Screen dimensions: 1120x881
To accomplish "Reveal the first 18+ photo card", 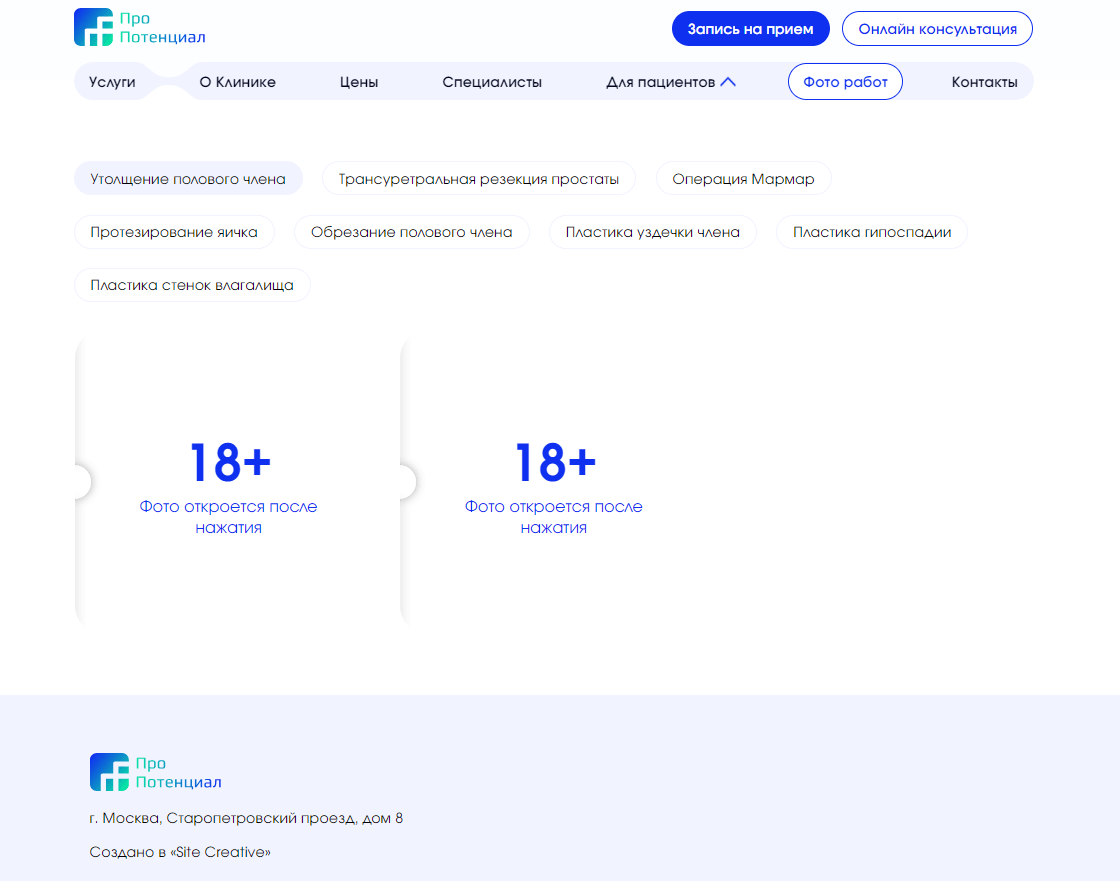I will tap(229, 482).
